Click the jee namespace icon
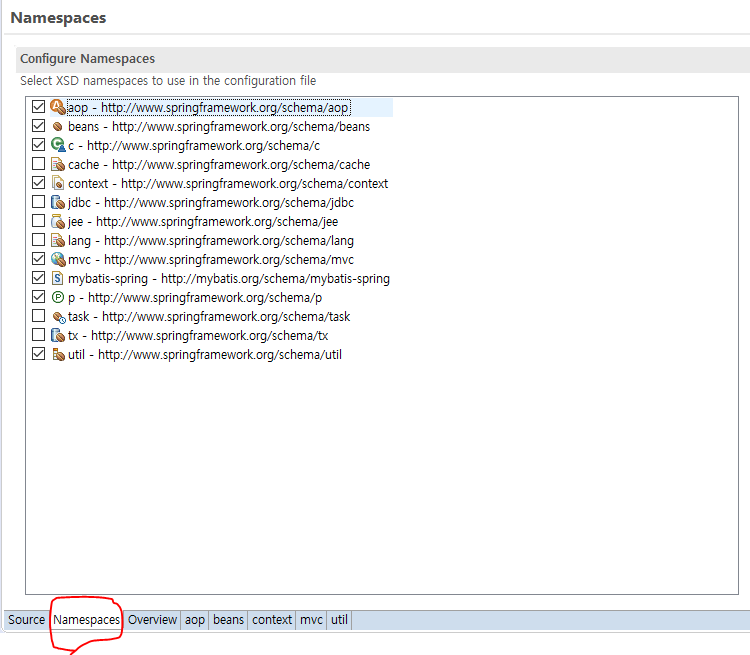This screenshot has width=750, height=655. [x=58, y=222]
